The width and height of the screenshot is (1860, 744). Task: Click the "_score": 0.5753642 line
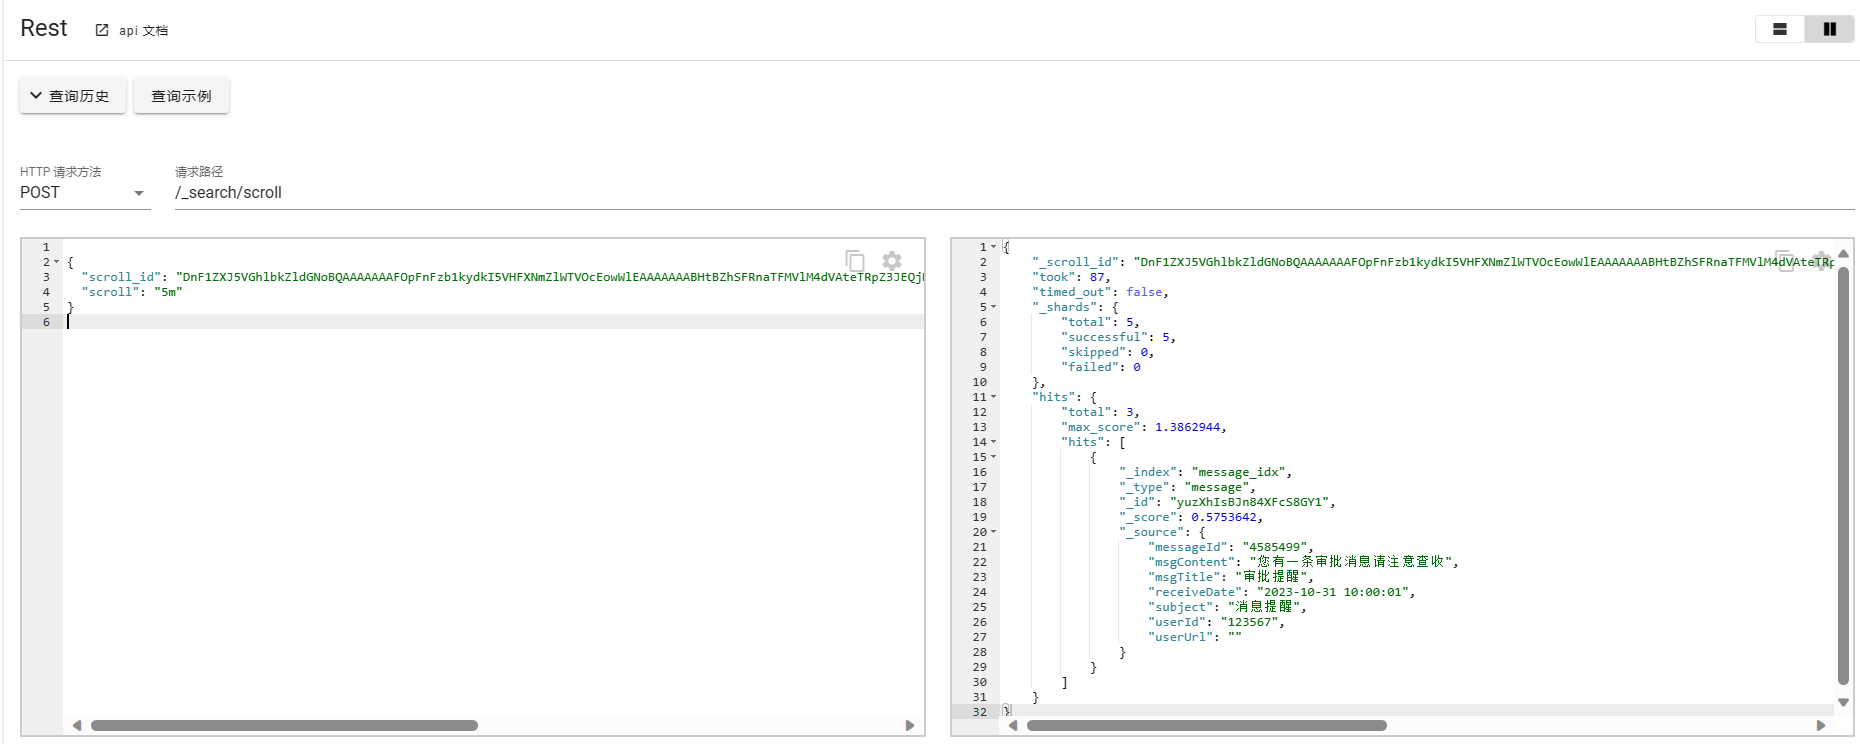1191,517
